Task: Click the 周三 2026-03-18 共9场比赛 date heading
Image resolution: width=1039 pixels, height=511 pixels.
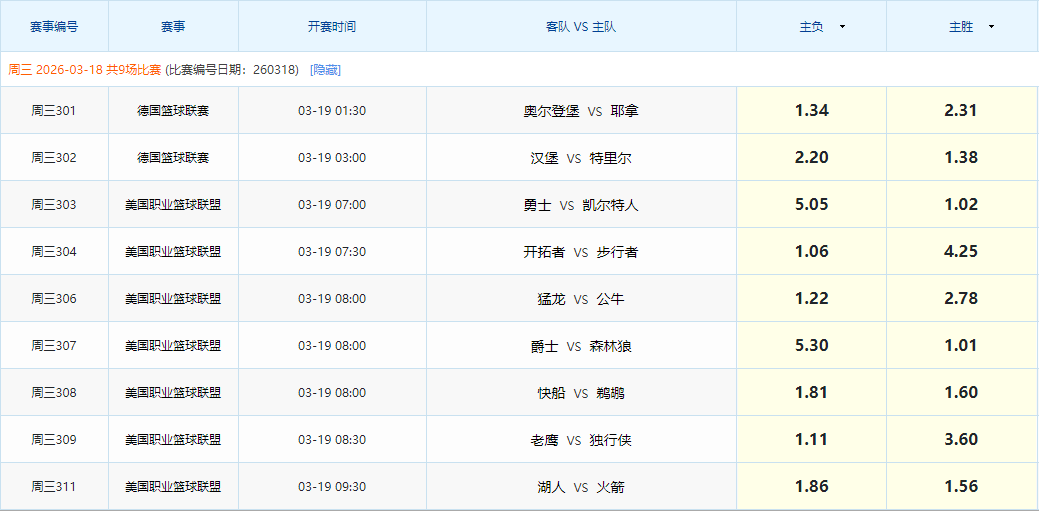Action: click(x=84, y=70)
